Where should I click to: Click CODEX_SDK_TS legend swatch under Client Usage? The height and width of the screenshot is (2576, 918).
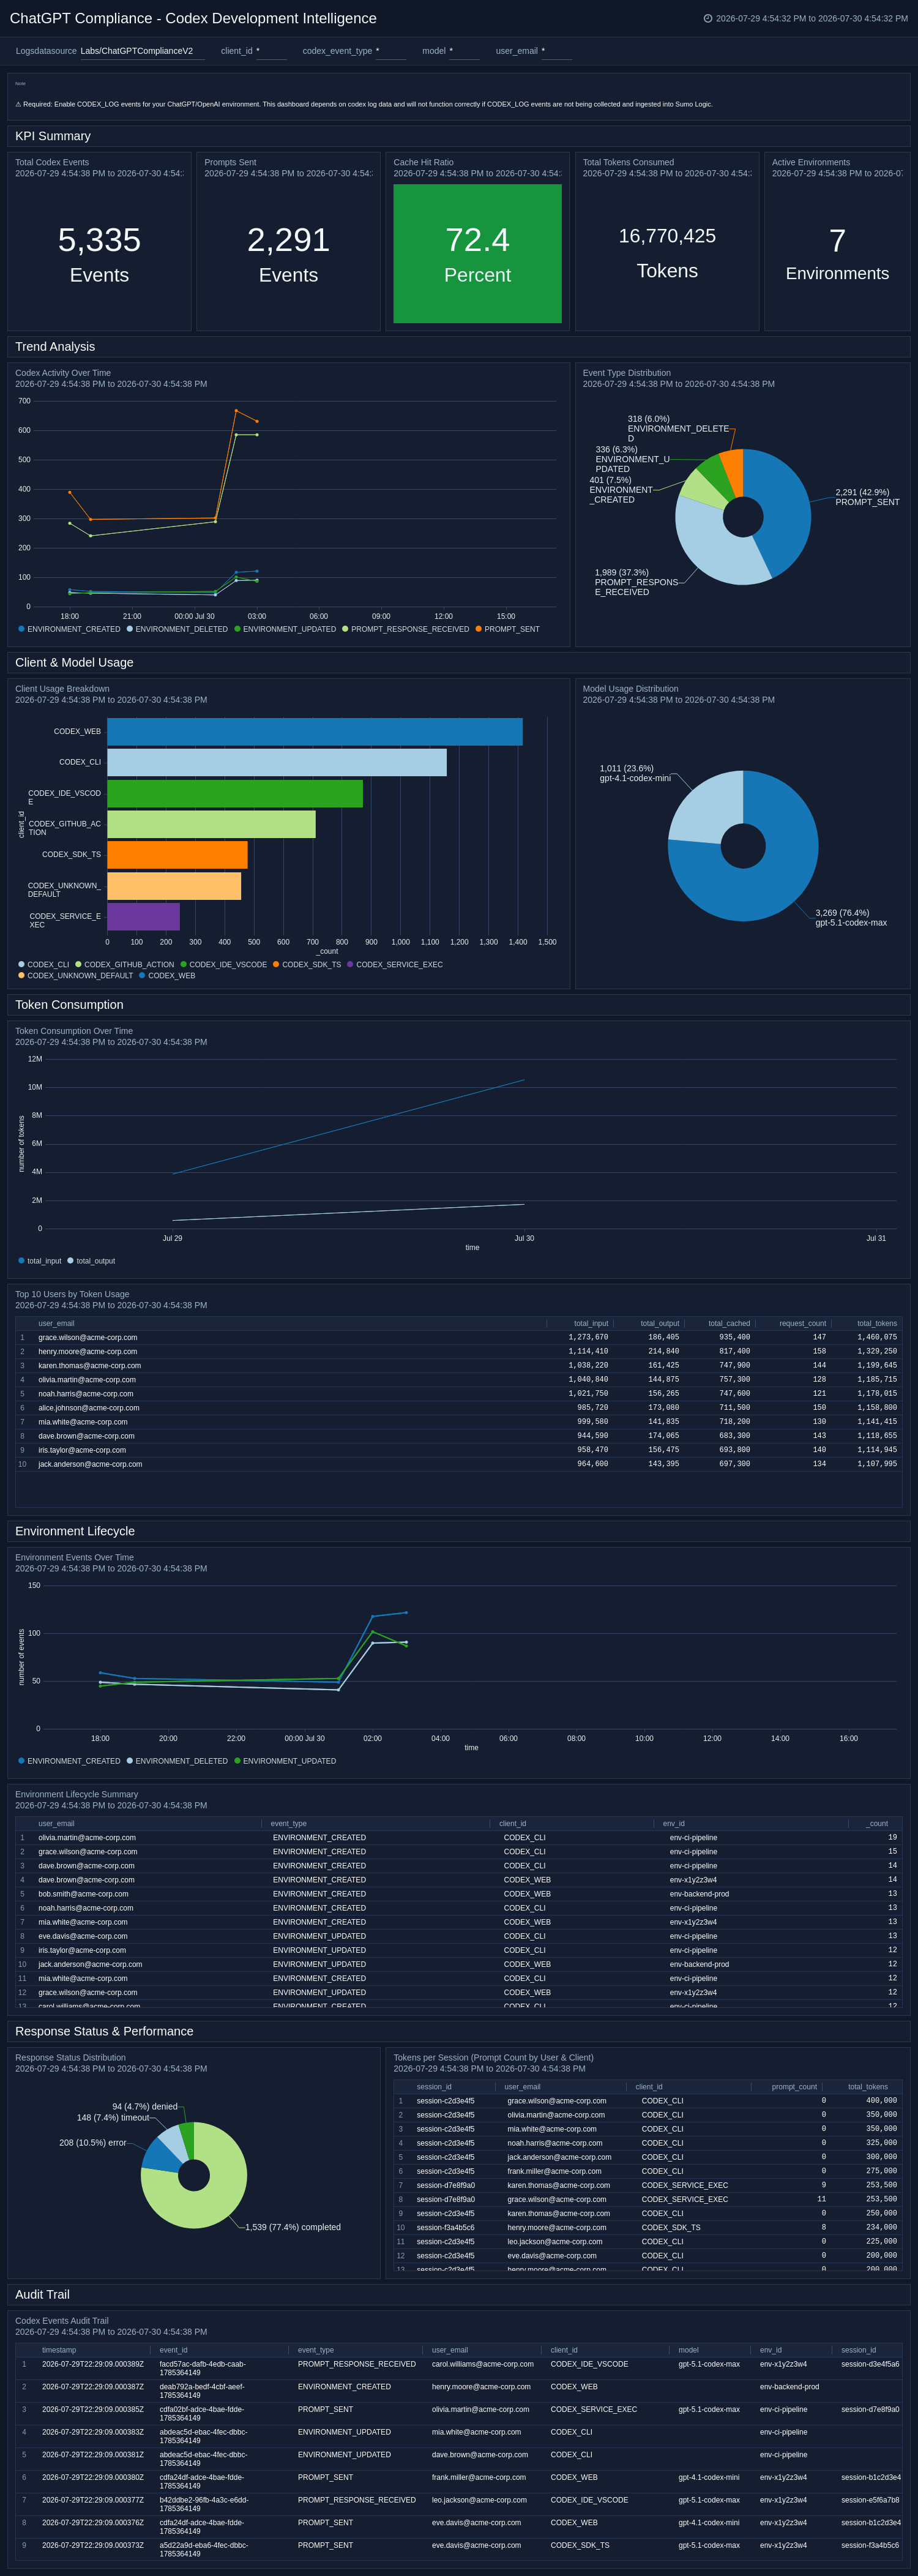(276, 965)
